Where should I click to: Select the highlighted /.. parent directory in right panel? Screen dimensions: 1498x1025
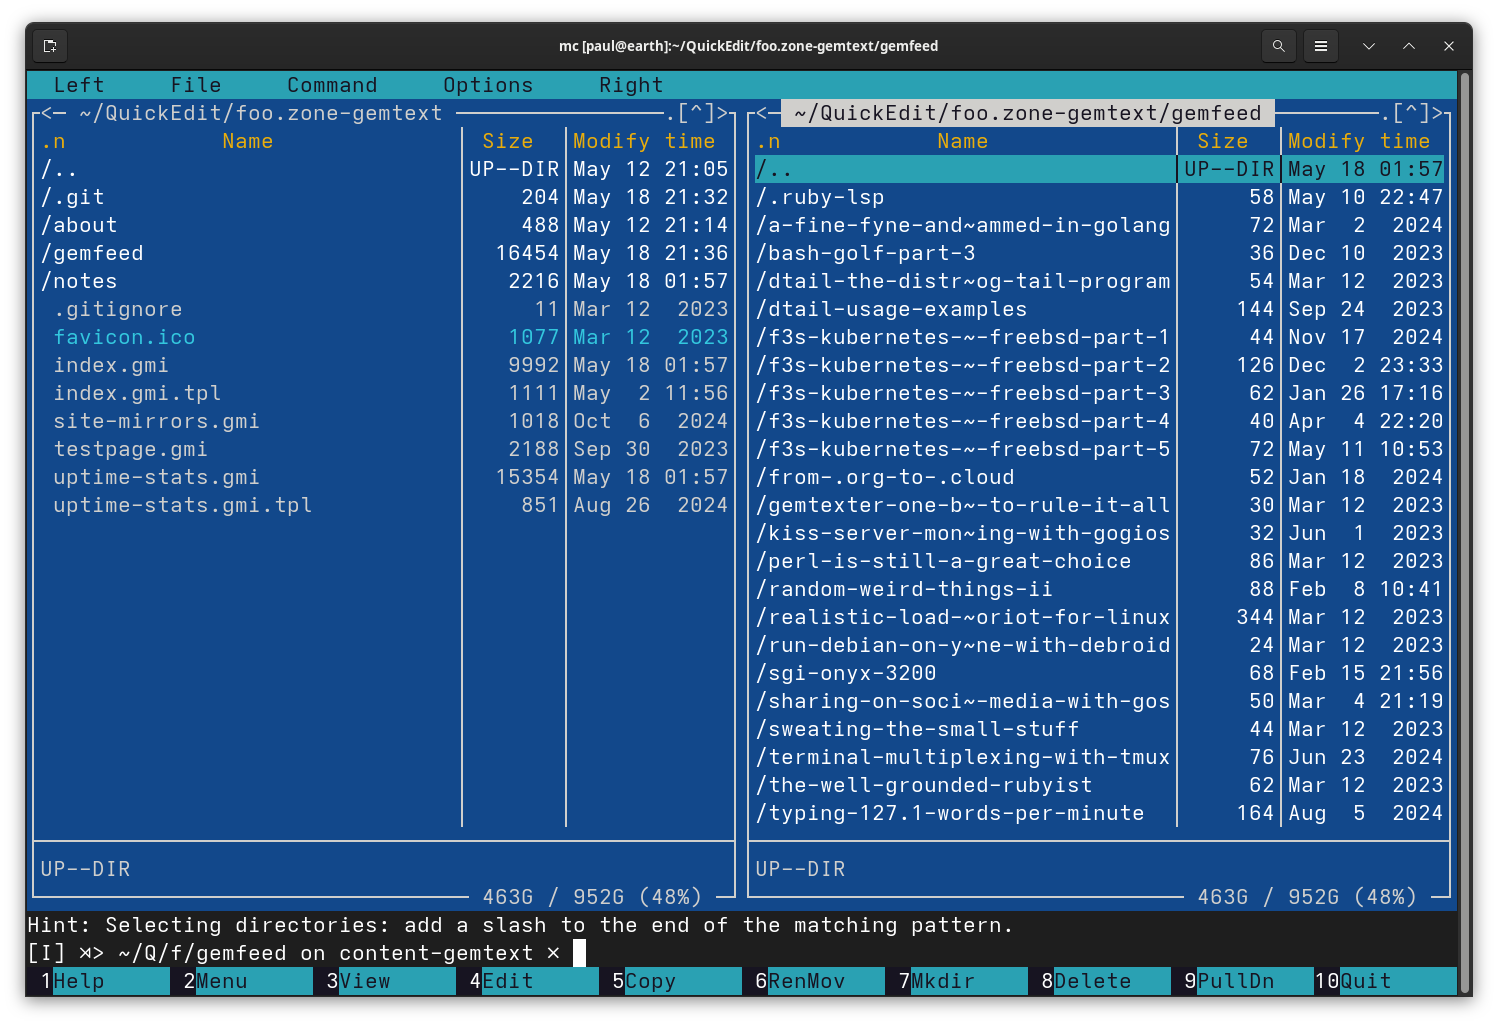[x=1100, y=169]
